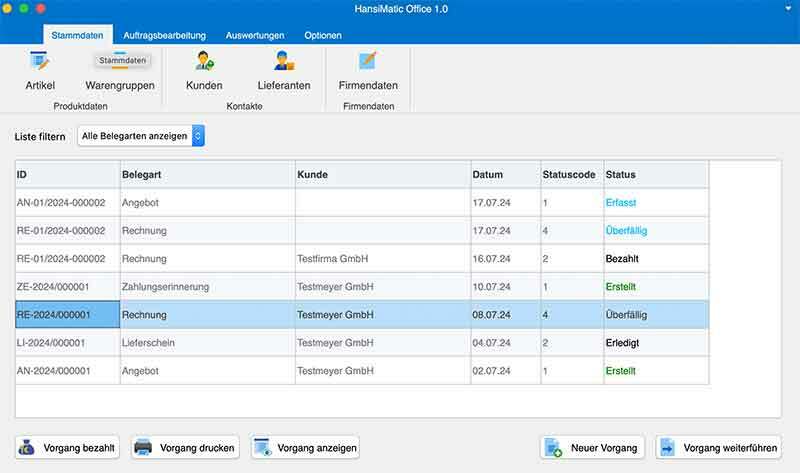Open the Firmendaten company data icon
The height and width of the screenshot is (473, 800).
tap(368, 68)
